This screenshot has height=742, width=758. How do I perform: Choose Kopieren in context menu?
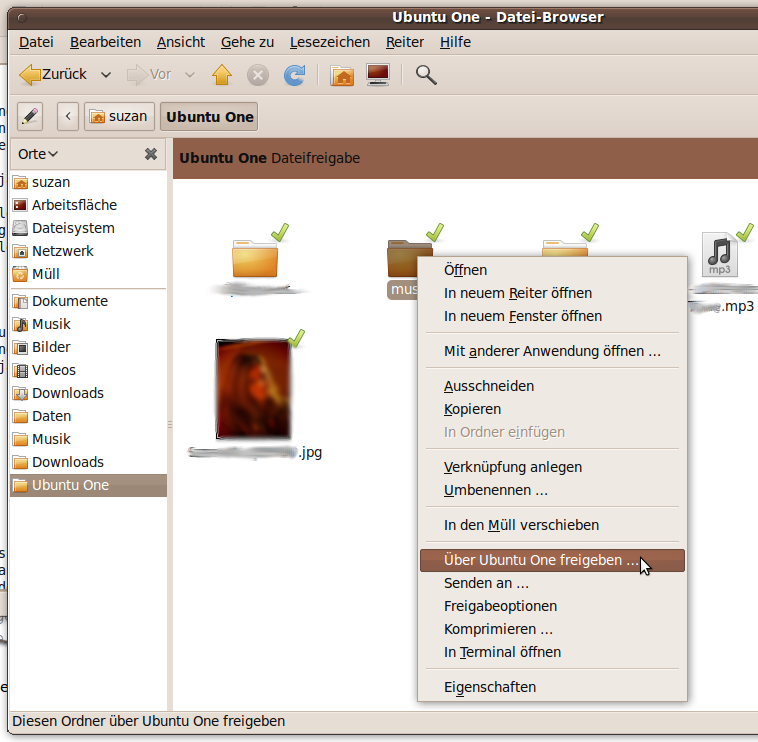point(552,409)
